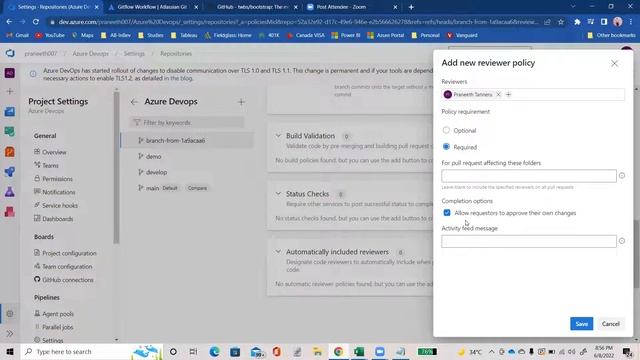Select the demo branch
640x360 pixels.
click(153, 156)
